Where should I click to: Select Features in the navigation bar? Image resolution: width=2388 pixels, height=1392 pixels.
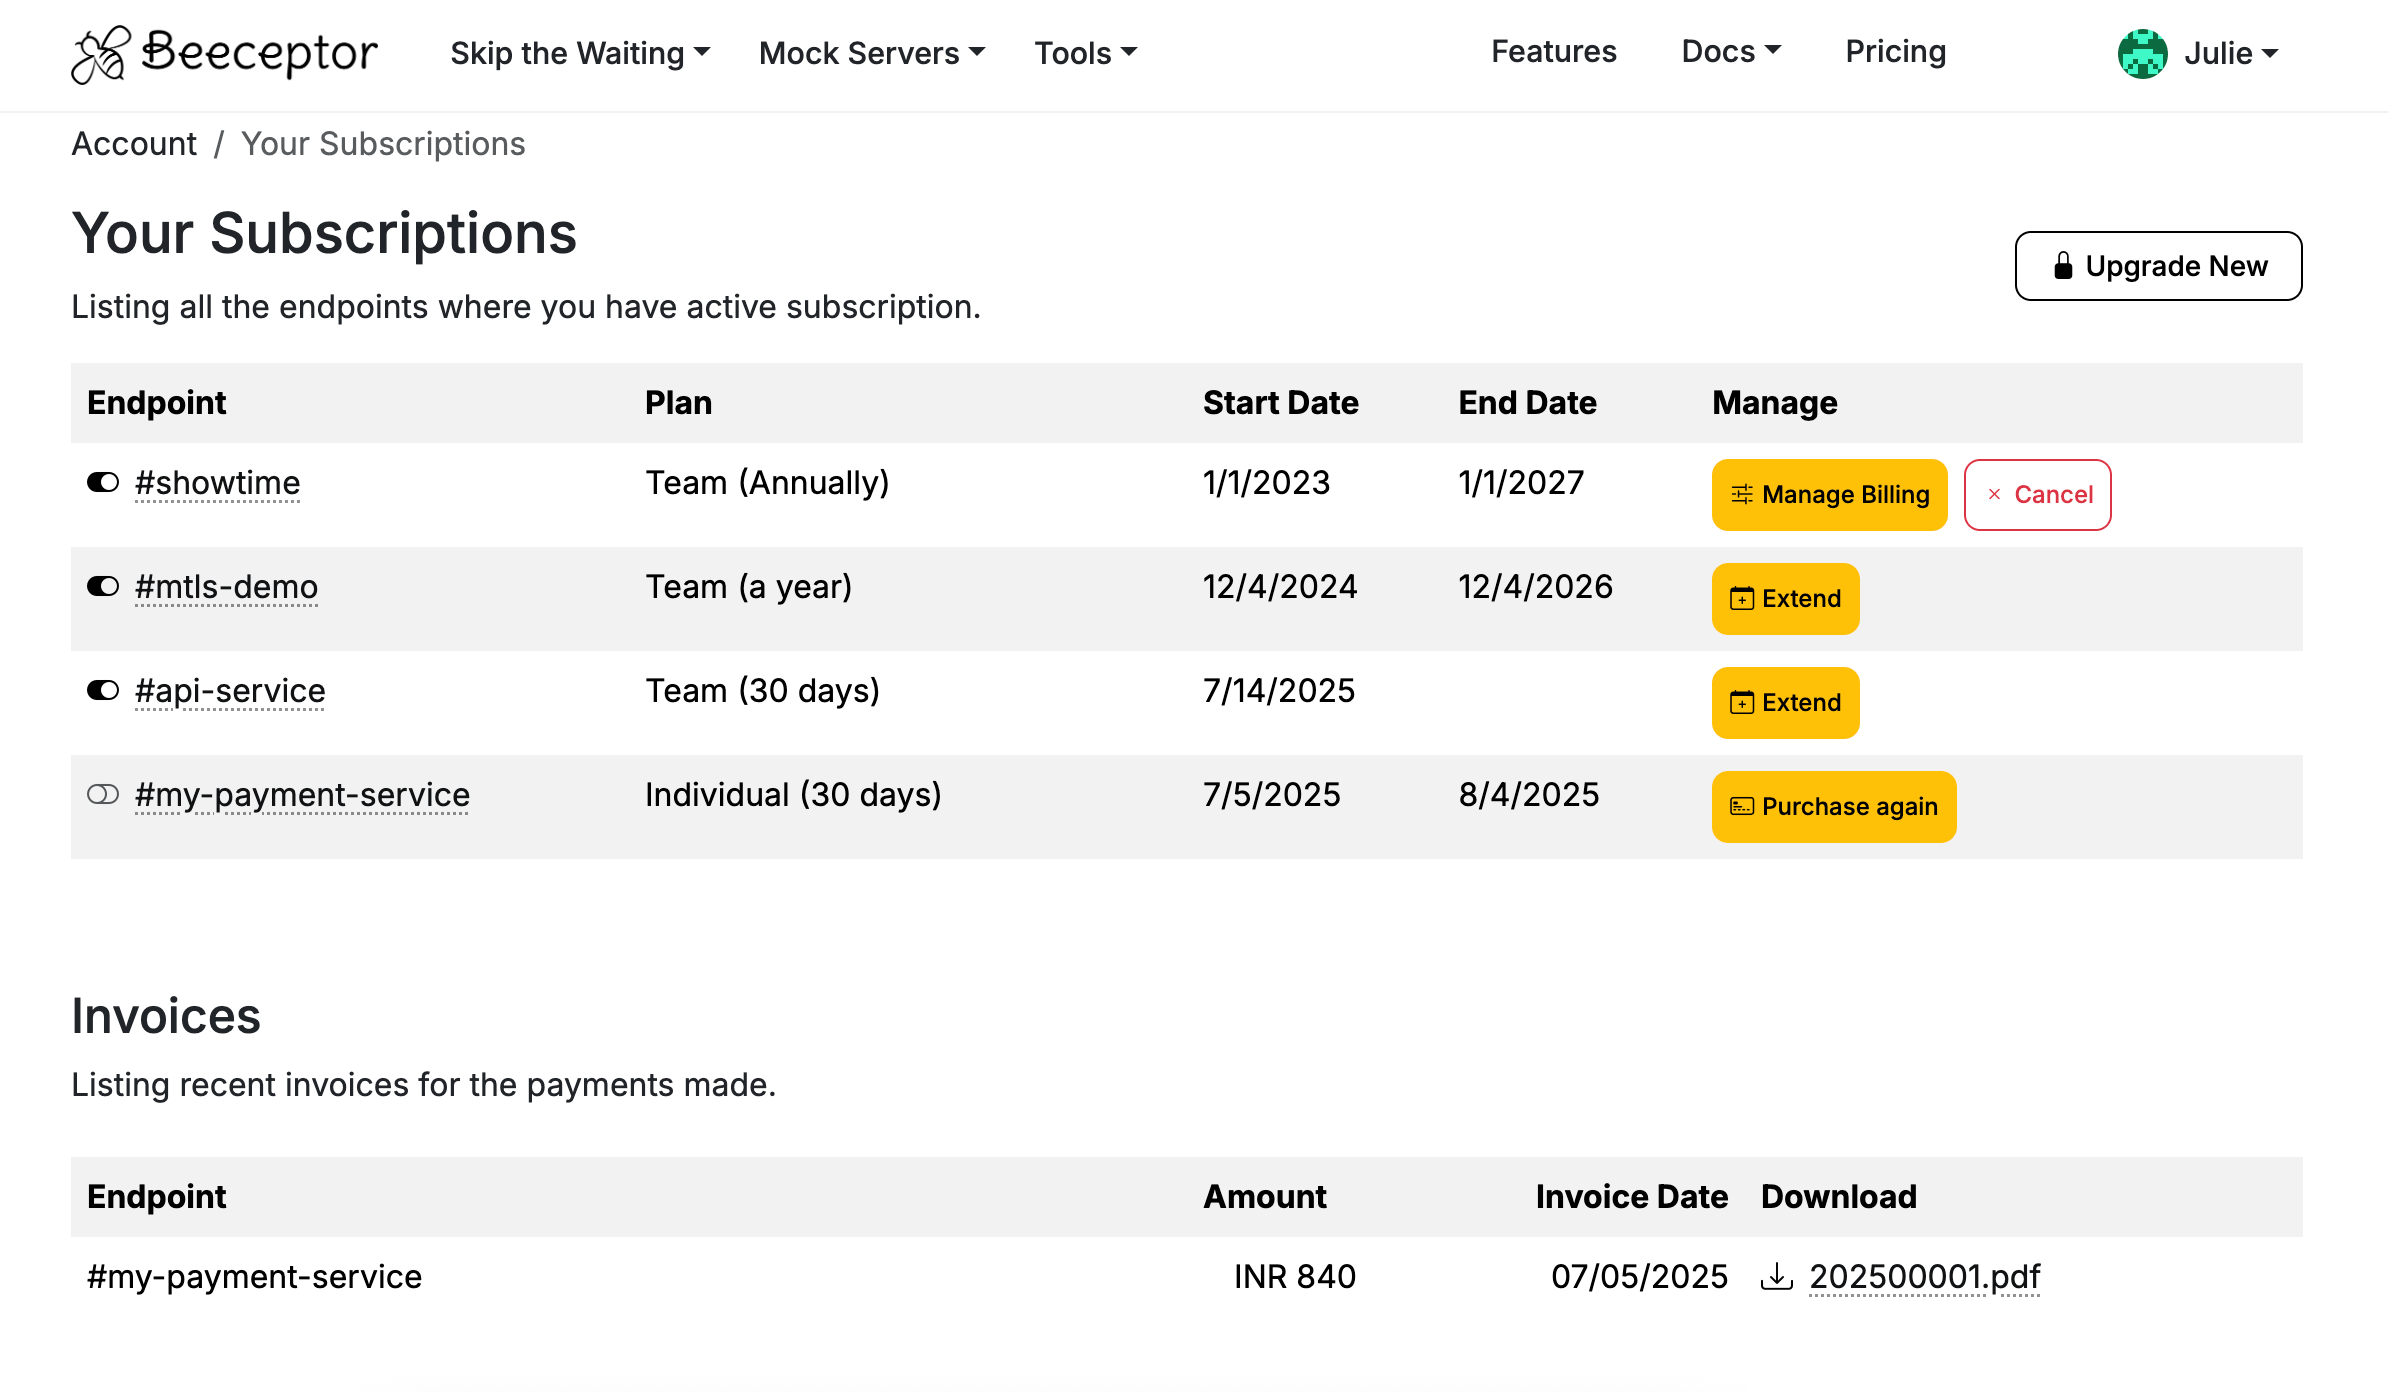click(x=1553, y=51)
